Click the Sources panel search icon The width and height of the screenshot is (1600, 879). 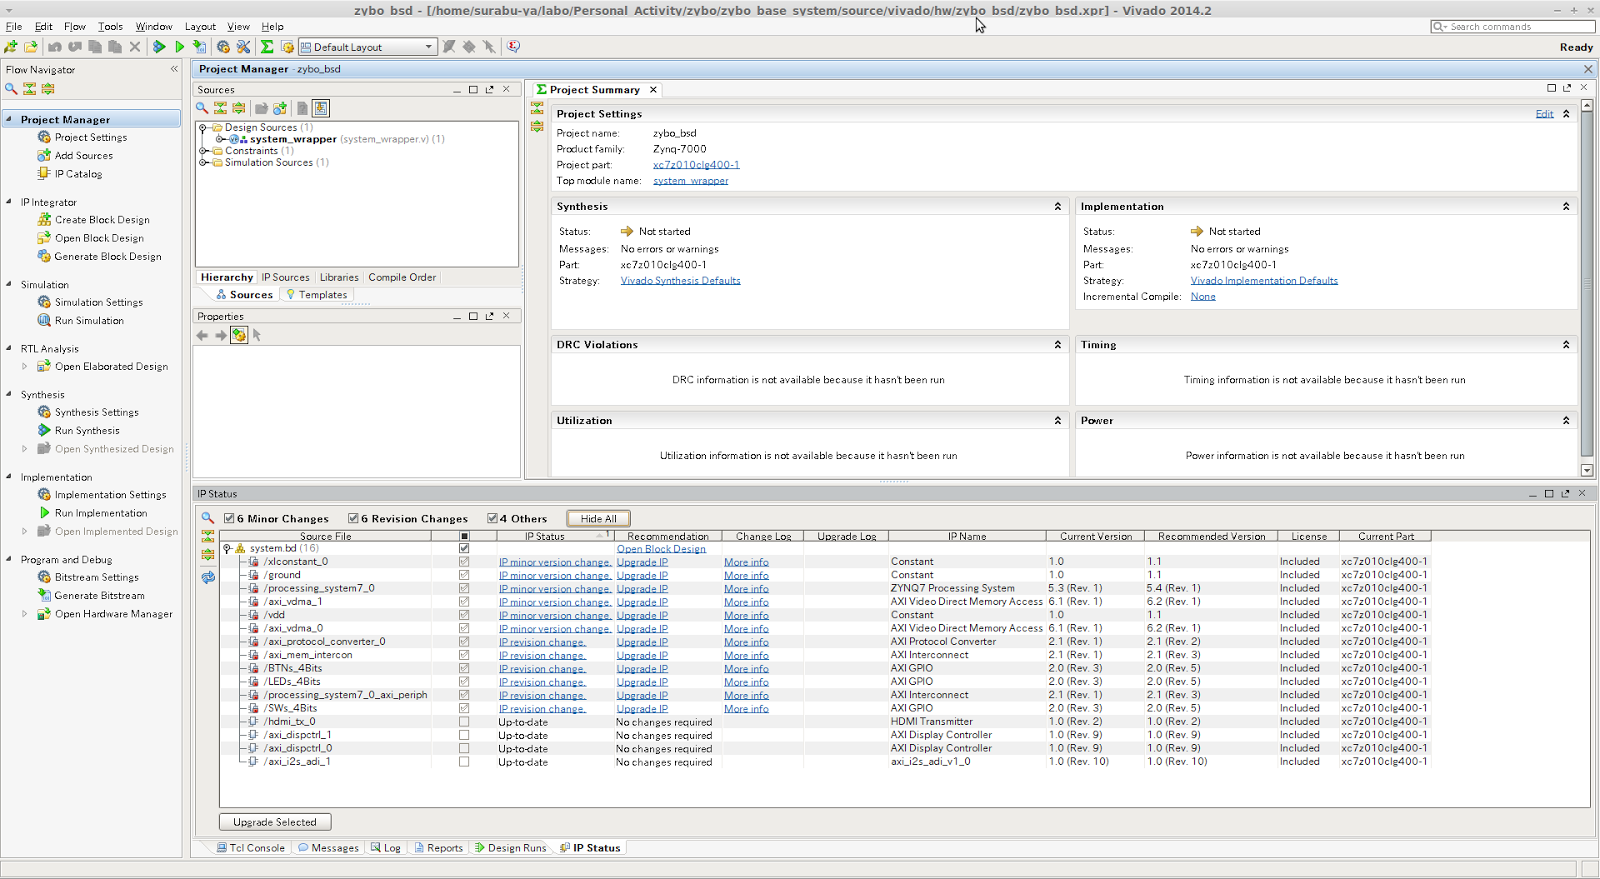(202, 108)
